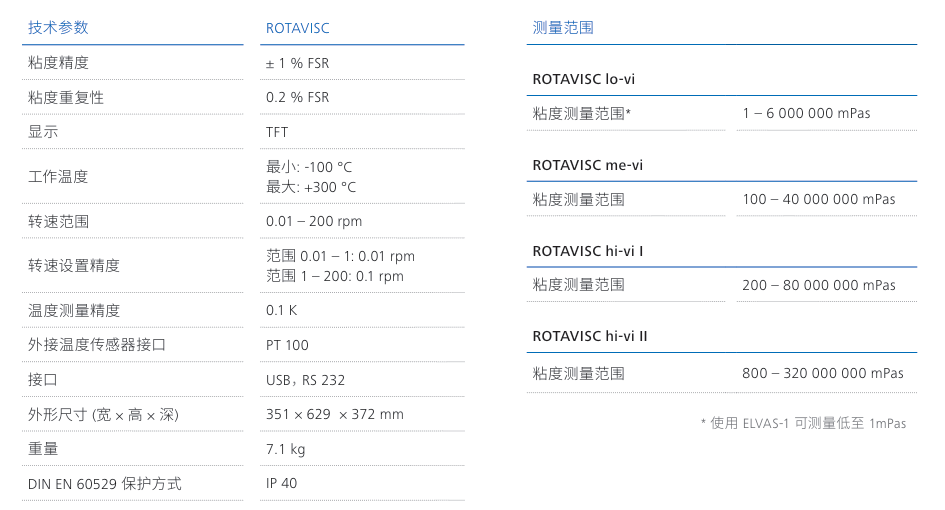The width and height of the screenshot is (945, 510).
Task: Select the TFT display value
Action: (x=277, y=132)
